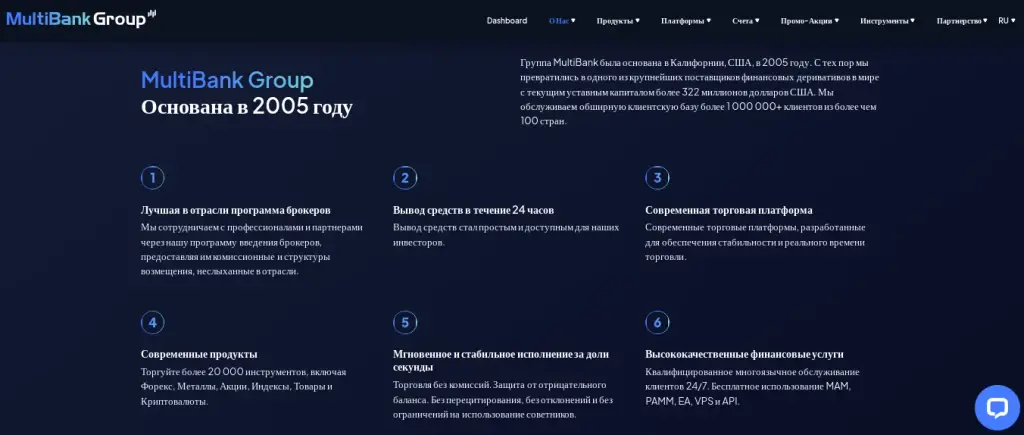Open the RU language selector
This screenshot has width=1024, height=435.
(x=1006, y=21)
